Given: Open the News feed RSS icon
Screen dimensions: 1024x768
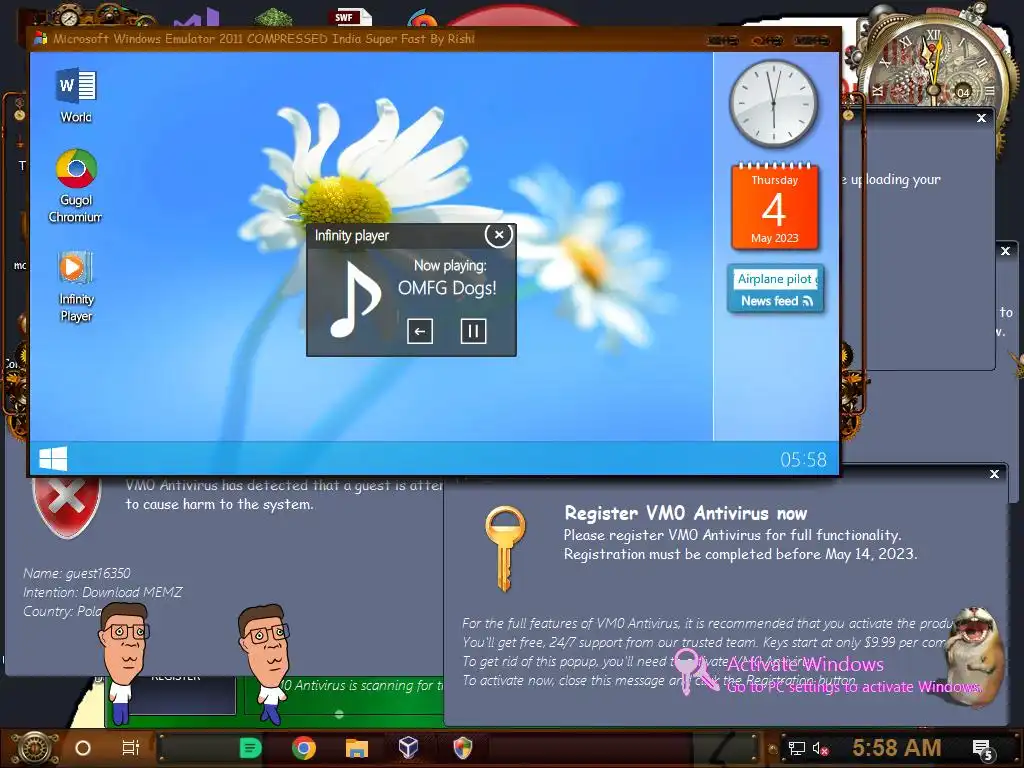Looking at the screenshot, I should point(808,301).
